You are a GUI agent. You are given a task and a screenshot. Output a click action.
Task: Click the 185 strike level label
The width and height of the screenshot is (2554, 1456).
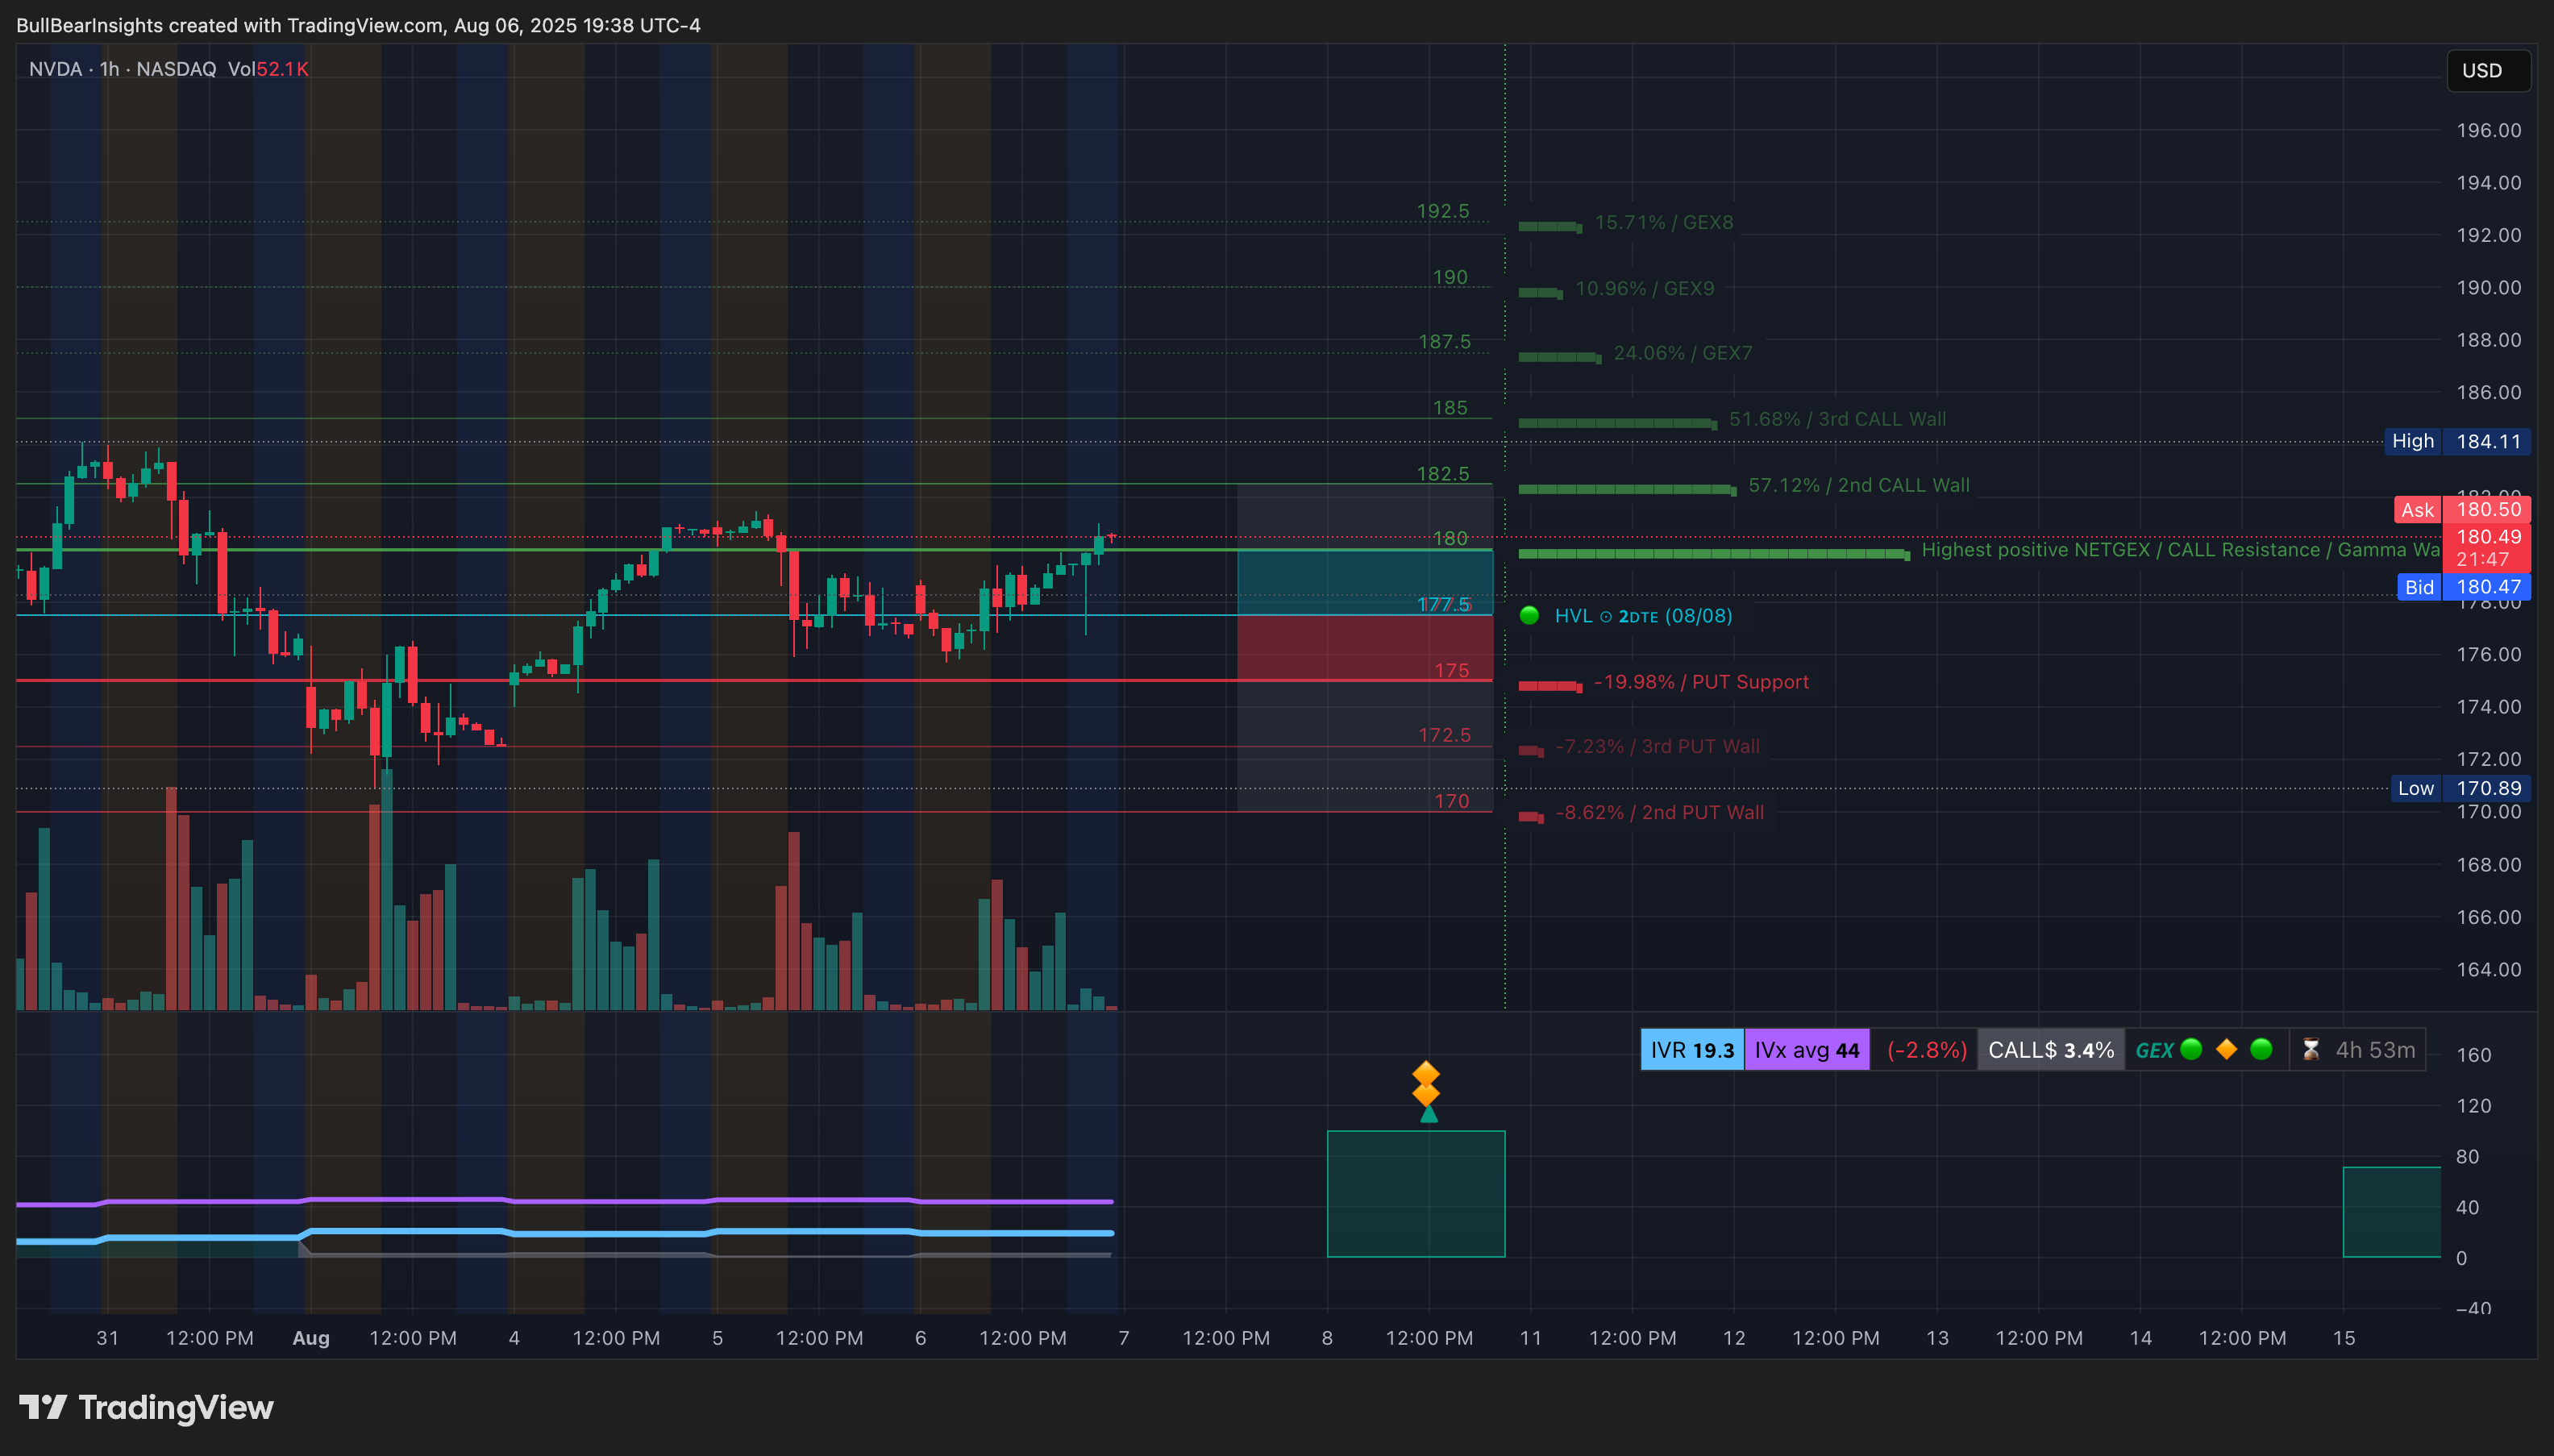coord(1450,408)
